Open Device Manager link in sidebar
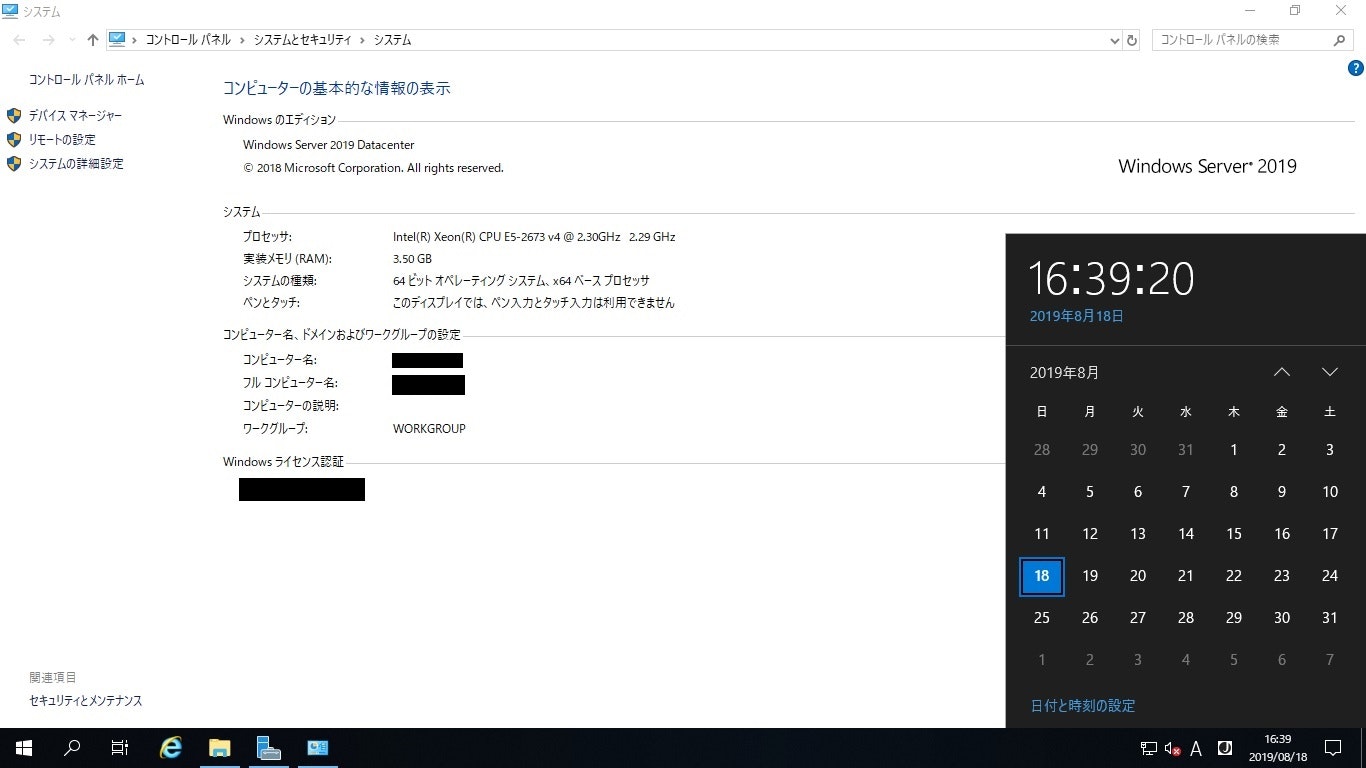 tap(75, 116)
